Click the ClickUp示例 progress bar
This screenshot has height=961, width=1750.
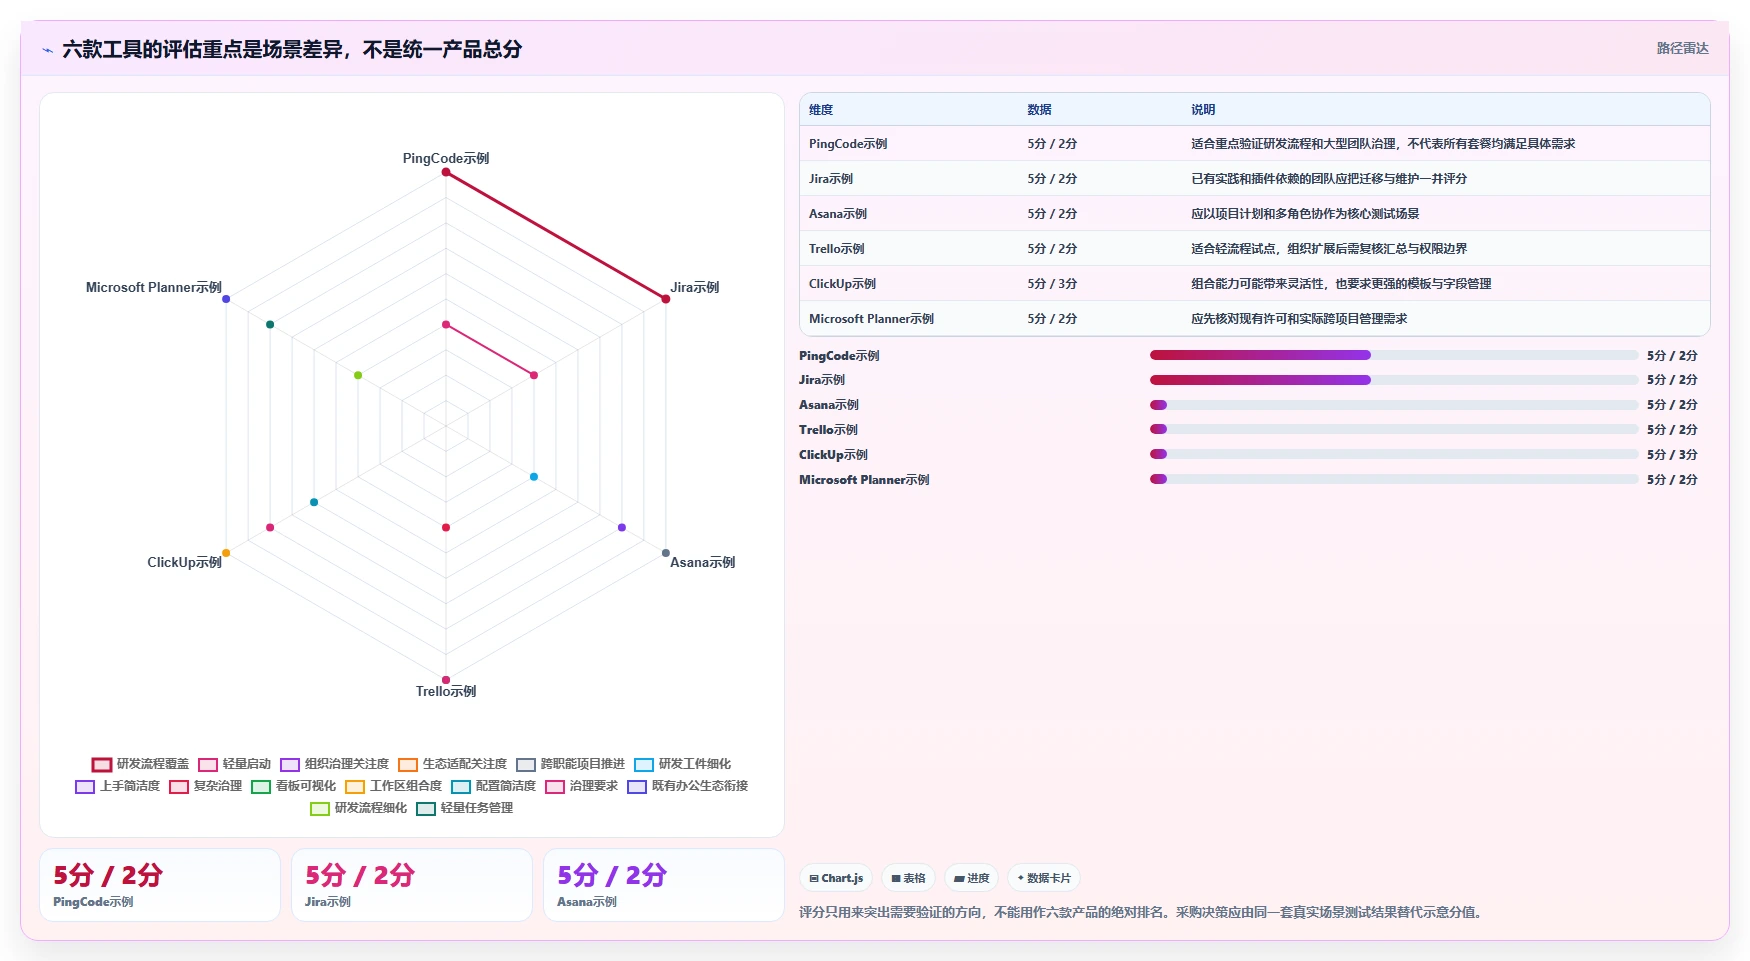click(x=1394, y=454)
